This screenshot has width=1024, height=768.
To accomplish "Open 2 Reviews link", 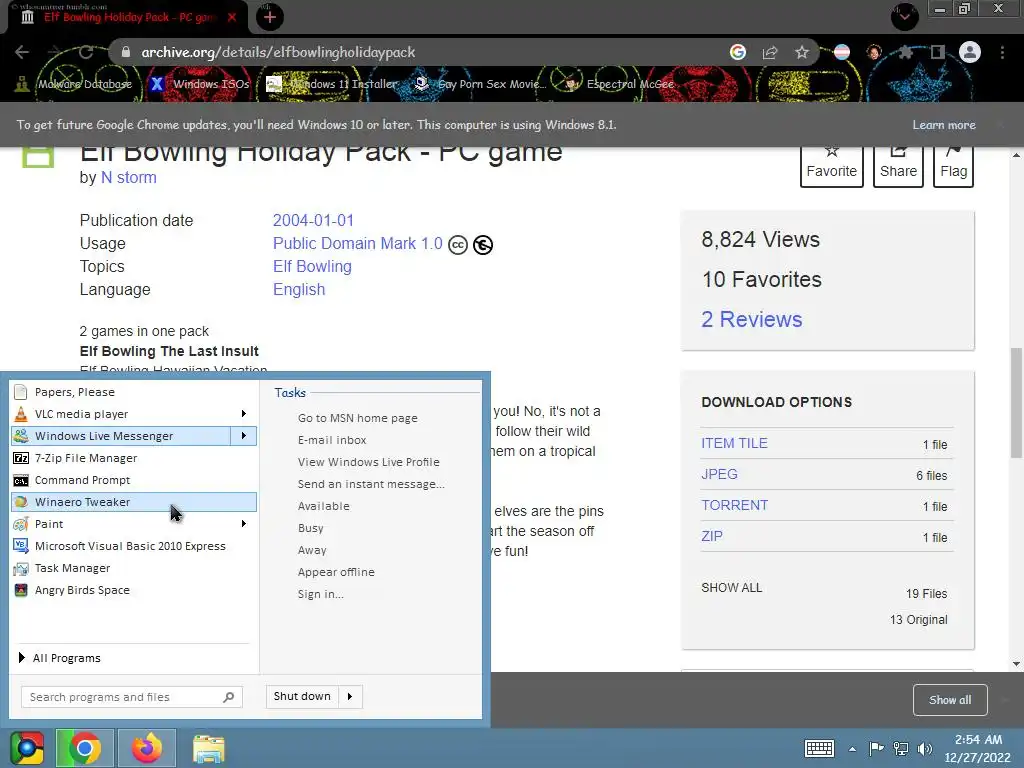I will 752,319.
